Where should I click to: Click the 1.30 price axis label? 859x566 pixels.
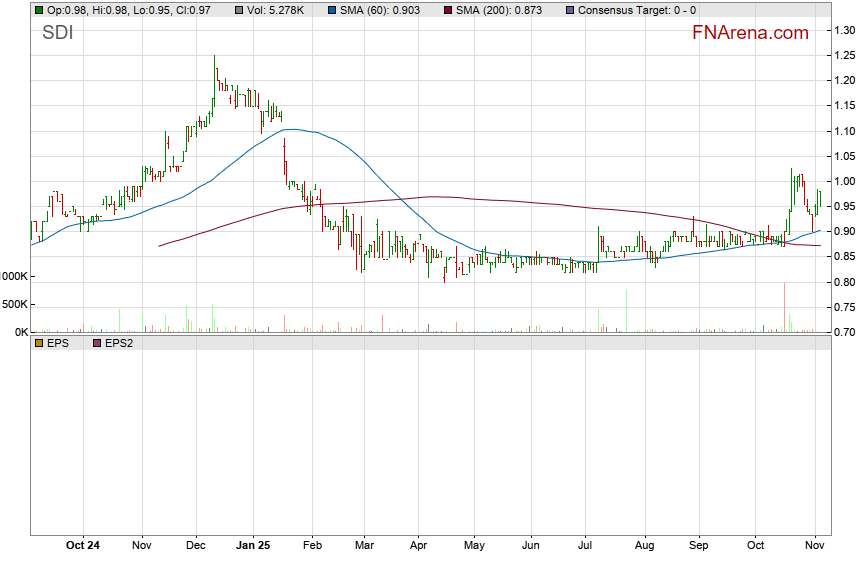[845, 31]
